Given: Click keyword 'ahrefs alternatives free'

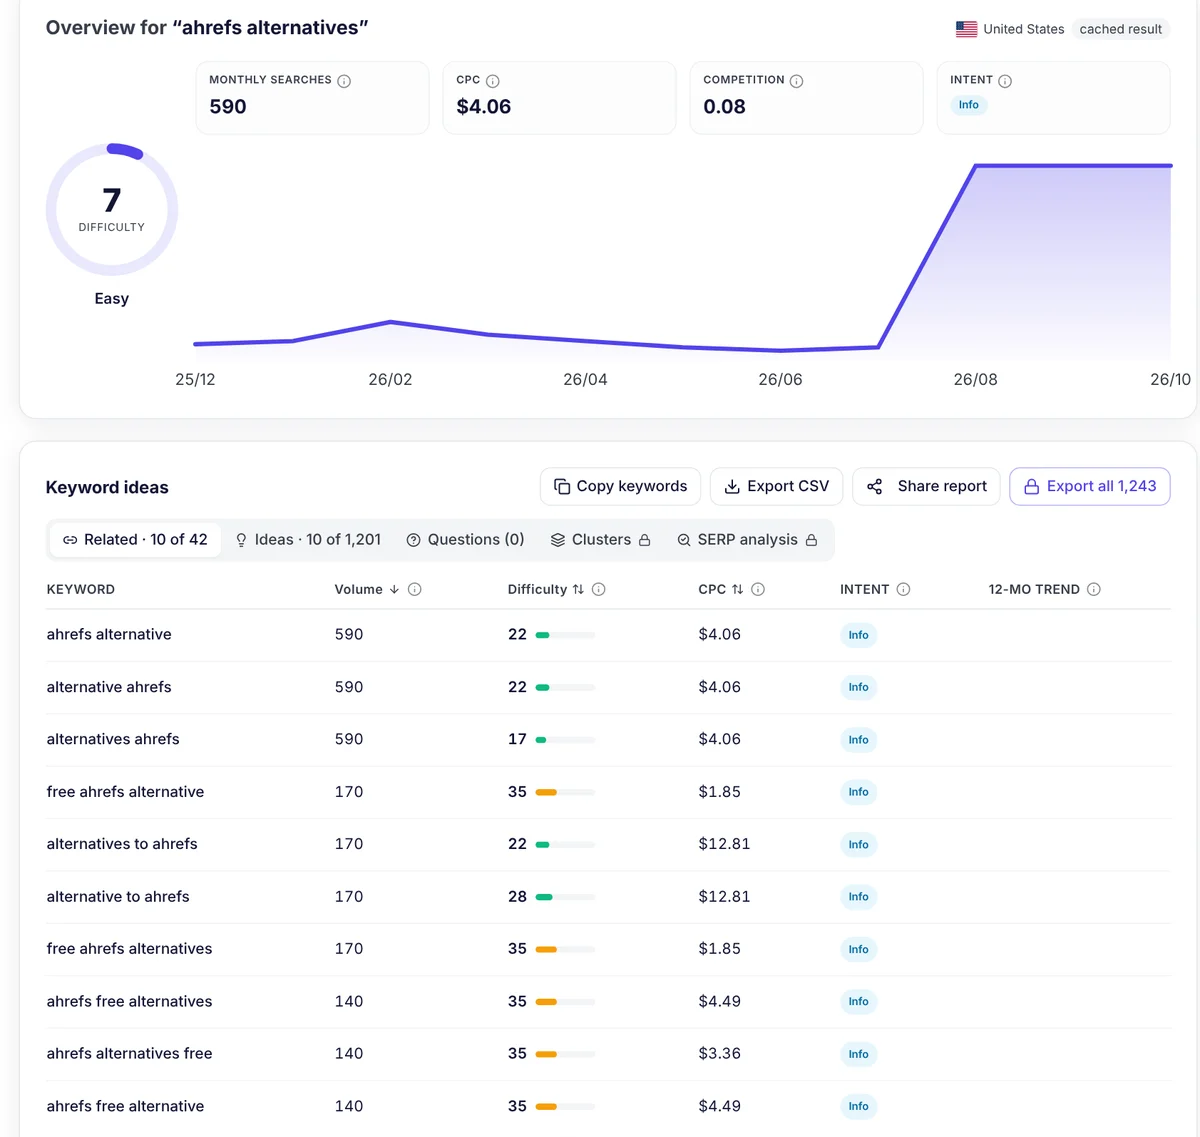Looking at the screenshot, I should [x=129, y=1054].
